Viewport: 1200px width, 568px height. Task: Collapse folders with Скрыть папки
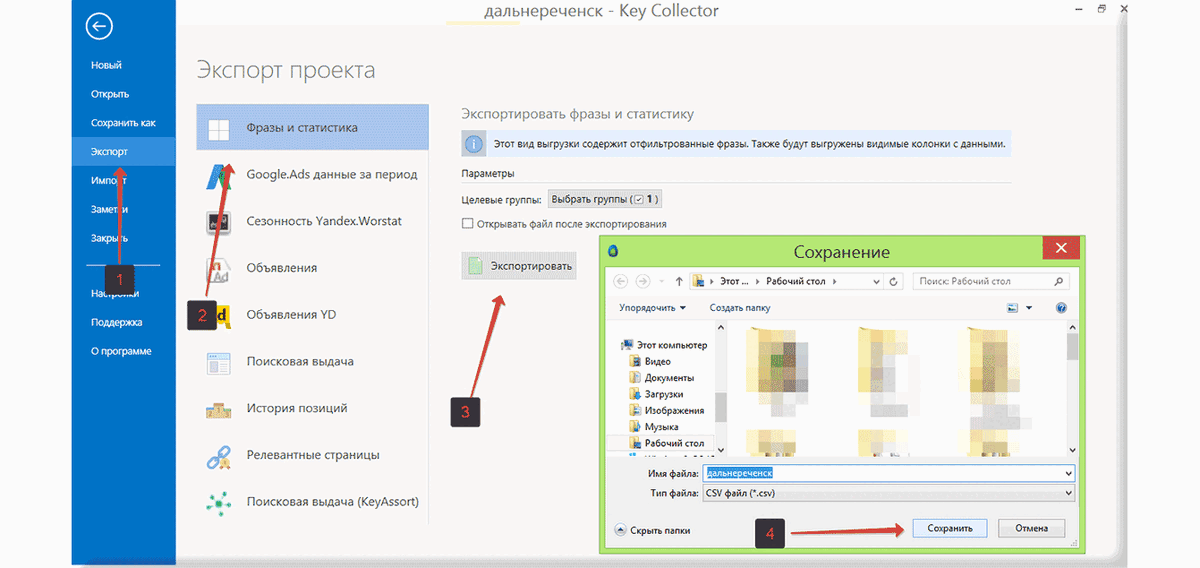click(x=653, y=530)
